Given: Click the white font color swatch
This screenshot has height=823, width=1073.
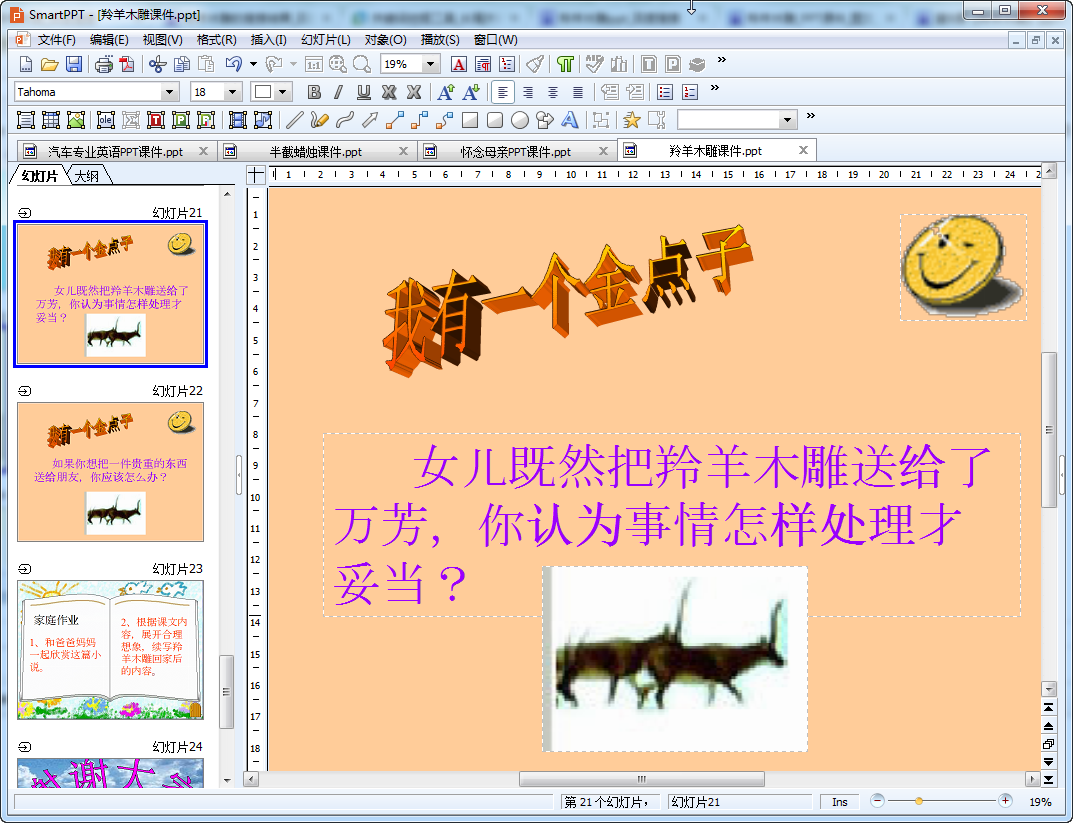Looking at the screenshot, I should 263,92.
